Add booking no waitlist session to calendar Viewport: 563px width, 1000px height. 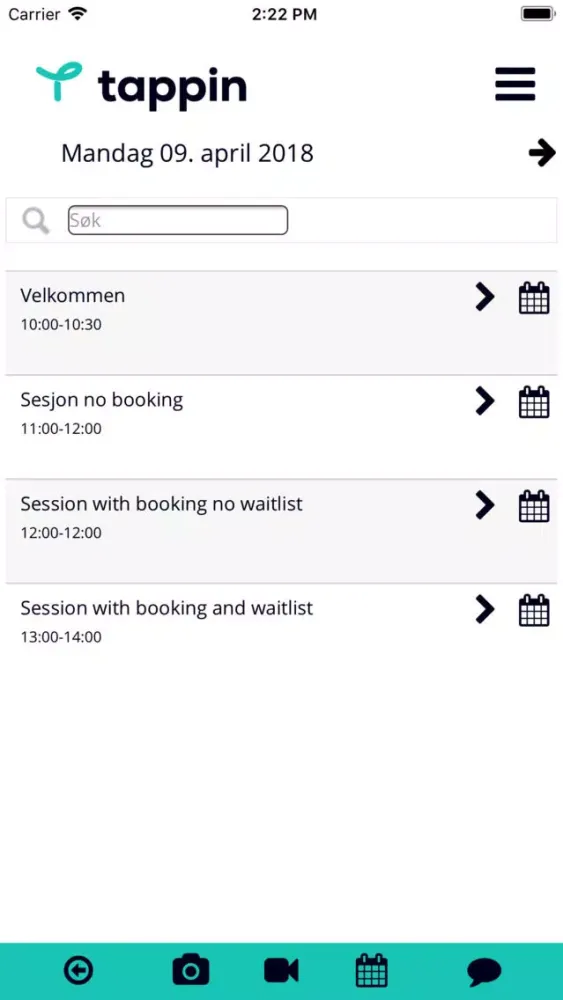pos(534,506)
